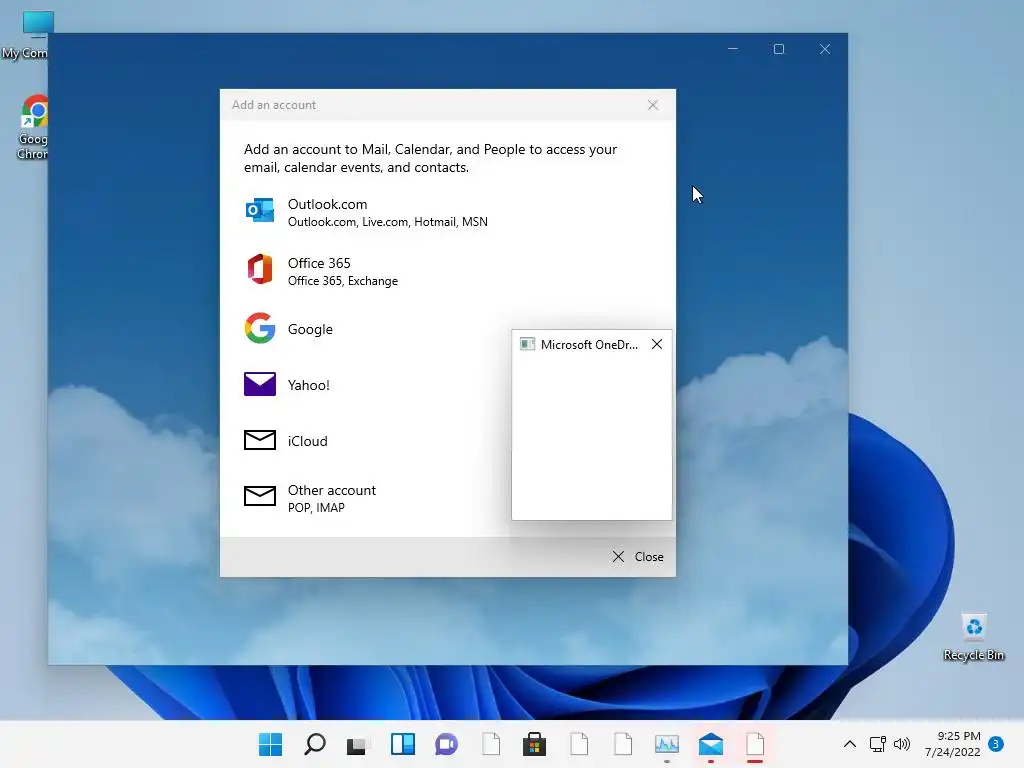This screenshot has height=768, width=1024.
Task: Click the Outlook.com, Live.com, Hotmail, MSN subtitle
Action: (388, 222)
